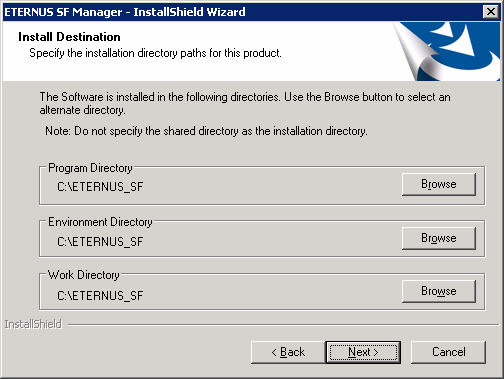
Task: Click the ETERNUS SF Manager title bar text
Action: point(125,12)
